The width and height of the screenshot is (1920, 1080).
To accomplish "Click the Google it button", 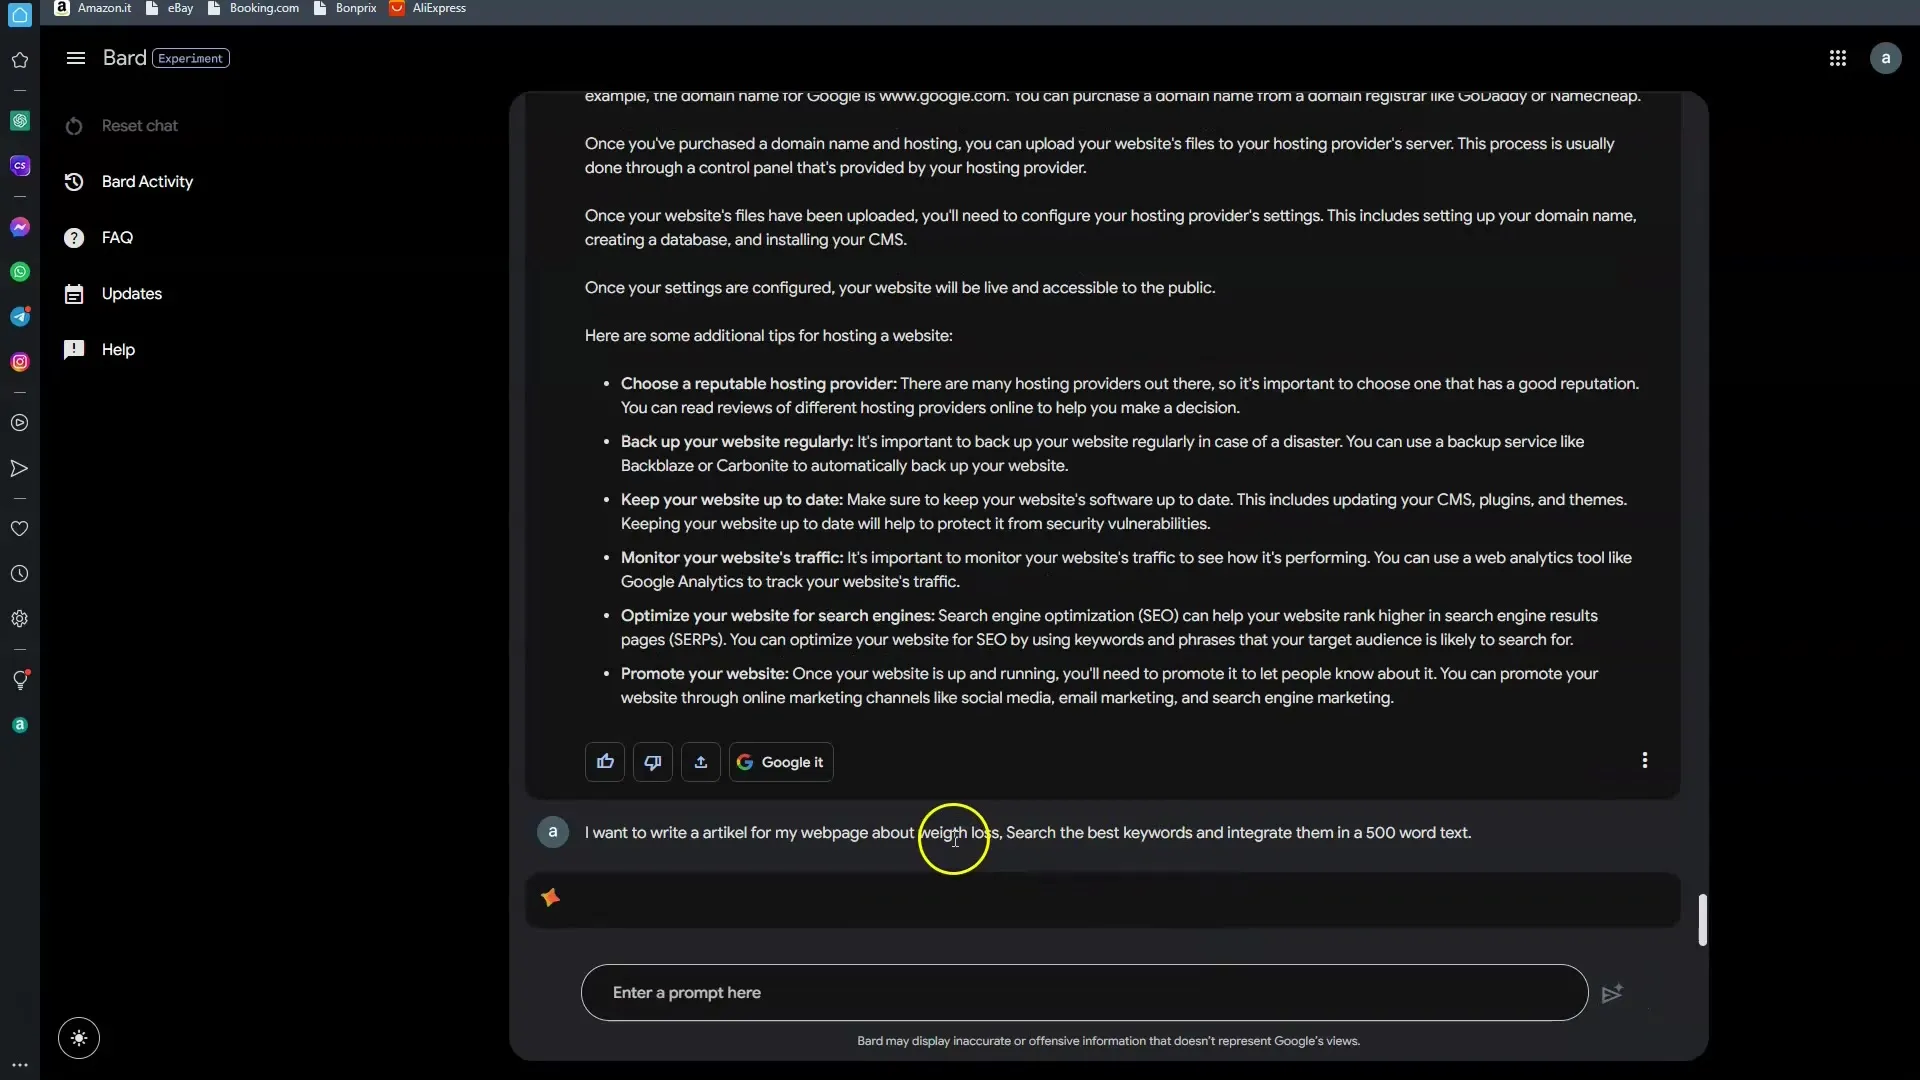I will [x=781, y=761].
